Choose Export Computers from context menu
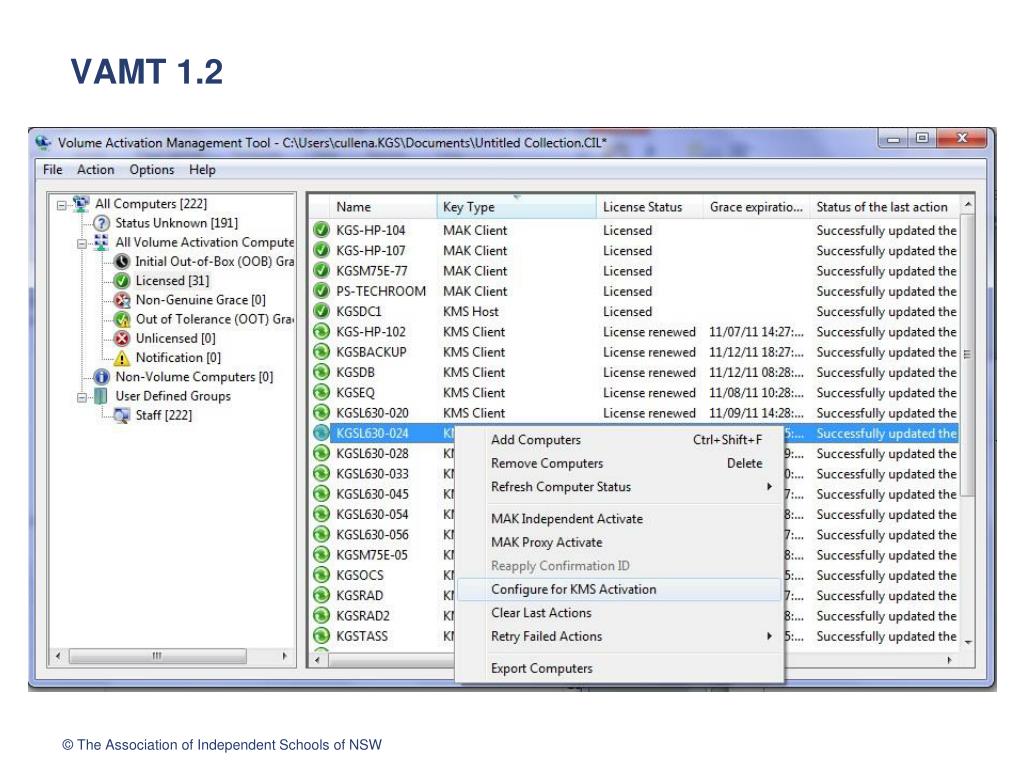This screenshot has height=768, width=1024. coord(619,668)
